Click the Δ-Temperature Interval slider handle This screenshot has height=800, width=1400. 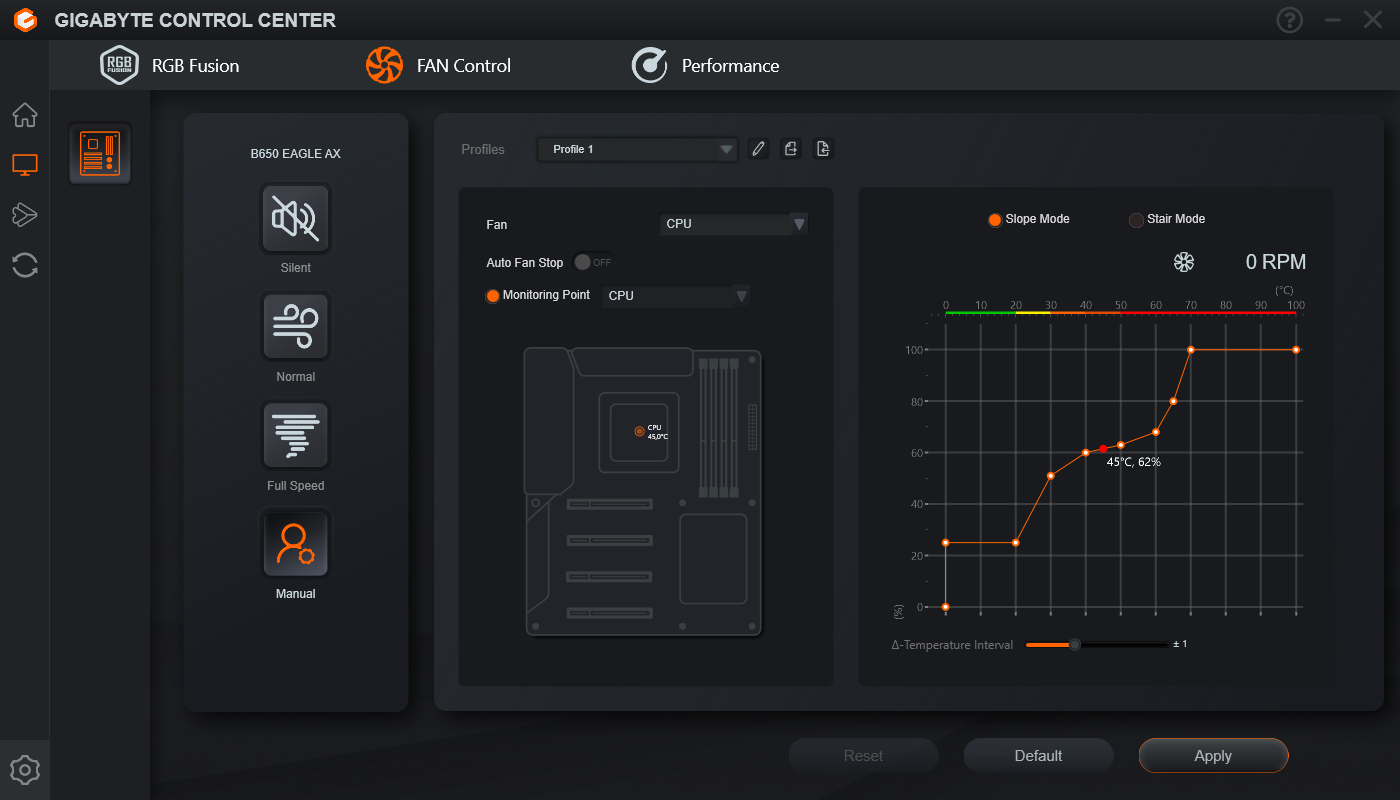click(x=1075, y=645)
